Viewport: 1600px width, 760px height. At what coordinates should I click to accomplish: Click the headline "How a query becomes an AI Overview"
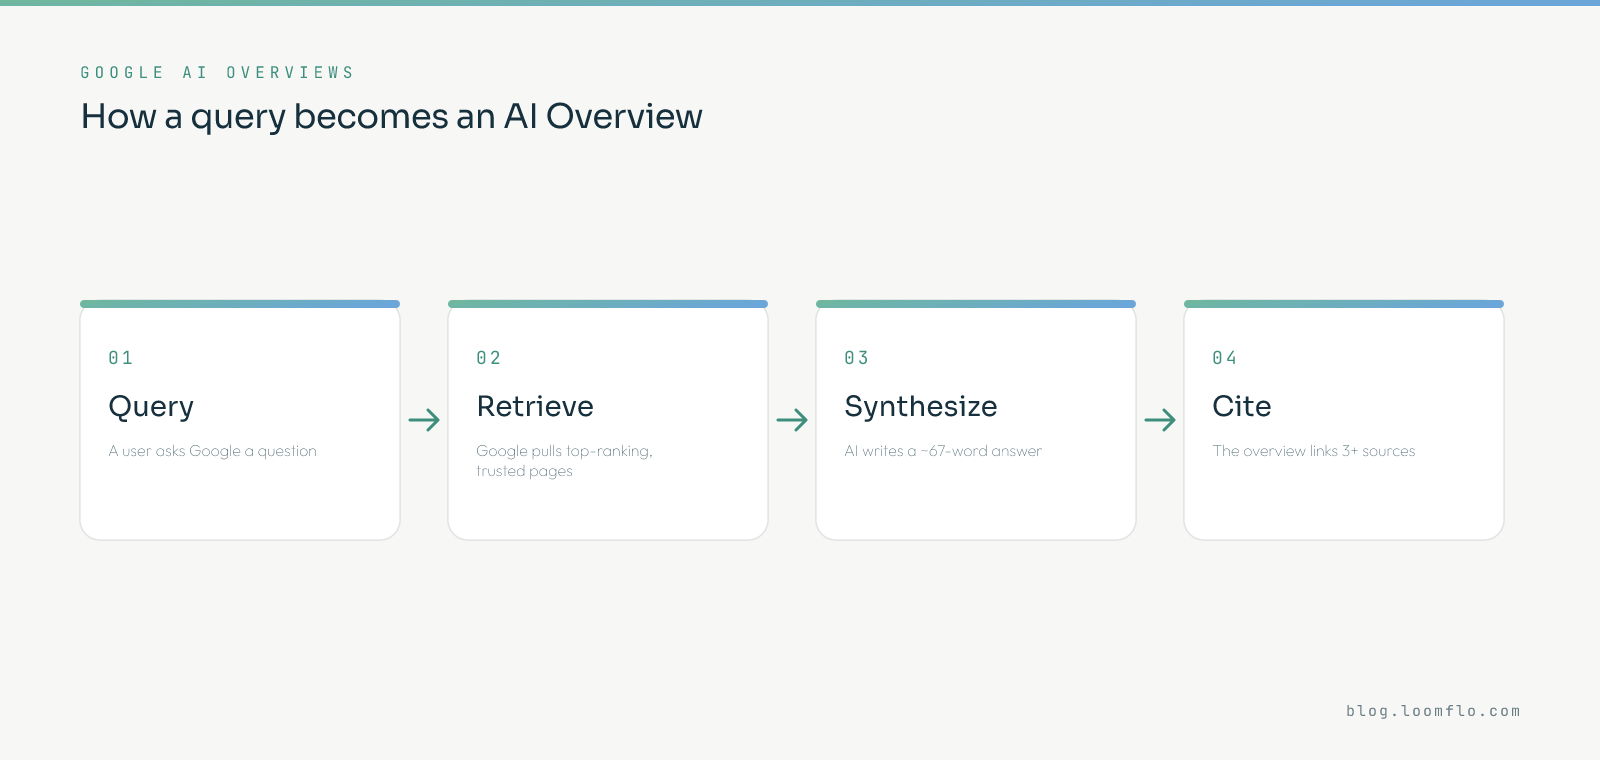click(x=391, y=117)
